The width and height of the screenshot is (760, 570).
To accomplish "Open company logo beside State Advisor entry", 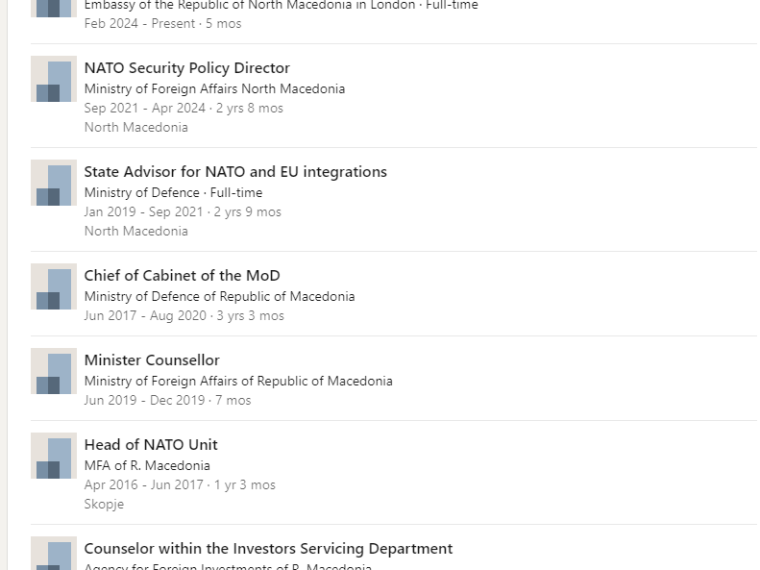I will click(54, 183).
